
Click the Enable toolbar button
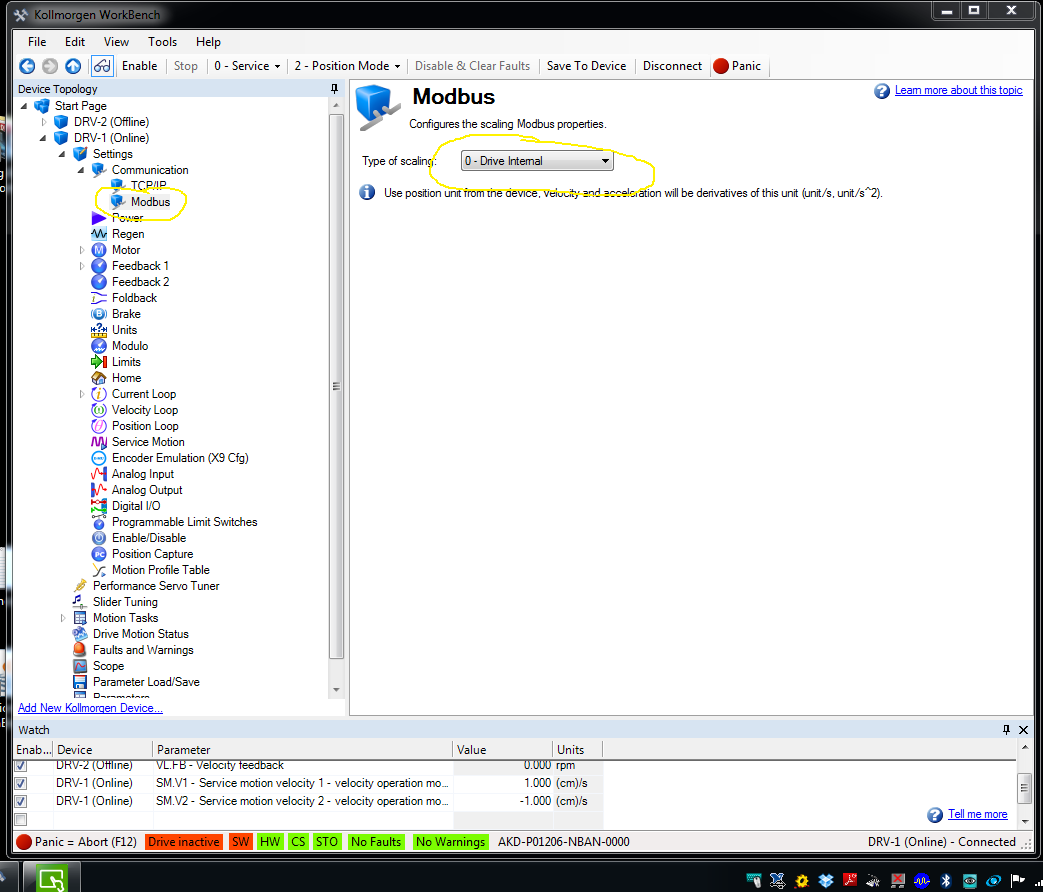140,66
